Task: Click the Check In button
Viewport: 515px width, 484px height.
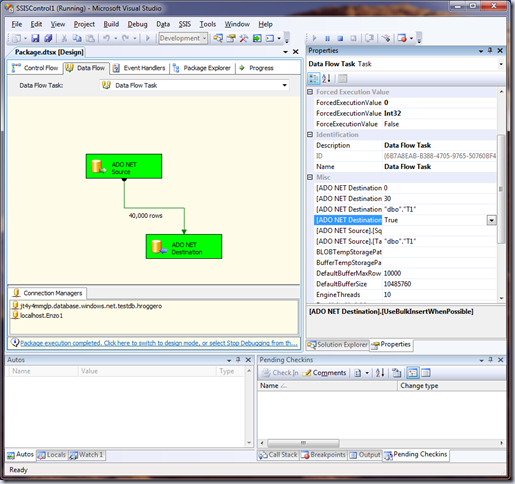Action: pyautogui.click(x=280, y=373)
